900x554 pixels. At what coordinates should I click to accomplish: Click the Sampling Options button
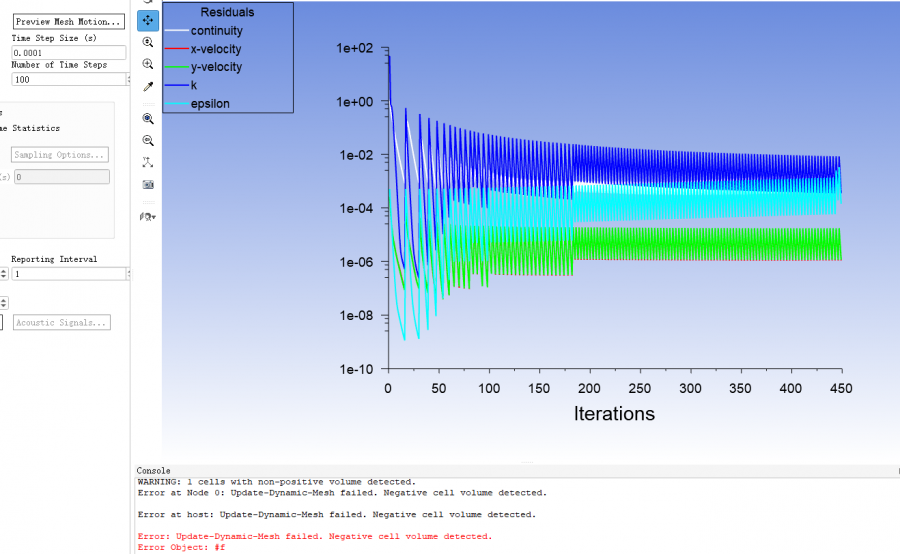pyautogui.click(x=60, y=154)
